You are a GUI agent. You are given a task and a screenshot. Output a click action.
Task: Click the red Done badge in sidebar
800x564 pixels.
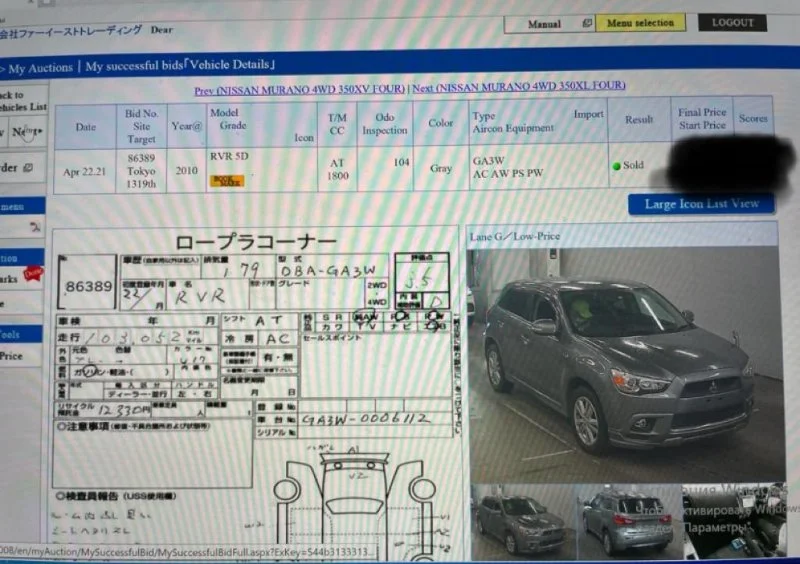pyautogui.click(x=33, y=274)
